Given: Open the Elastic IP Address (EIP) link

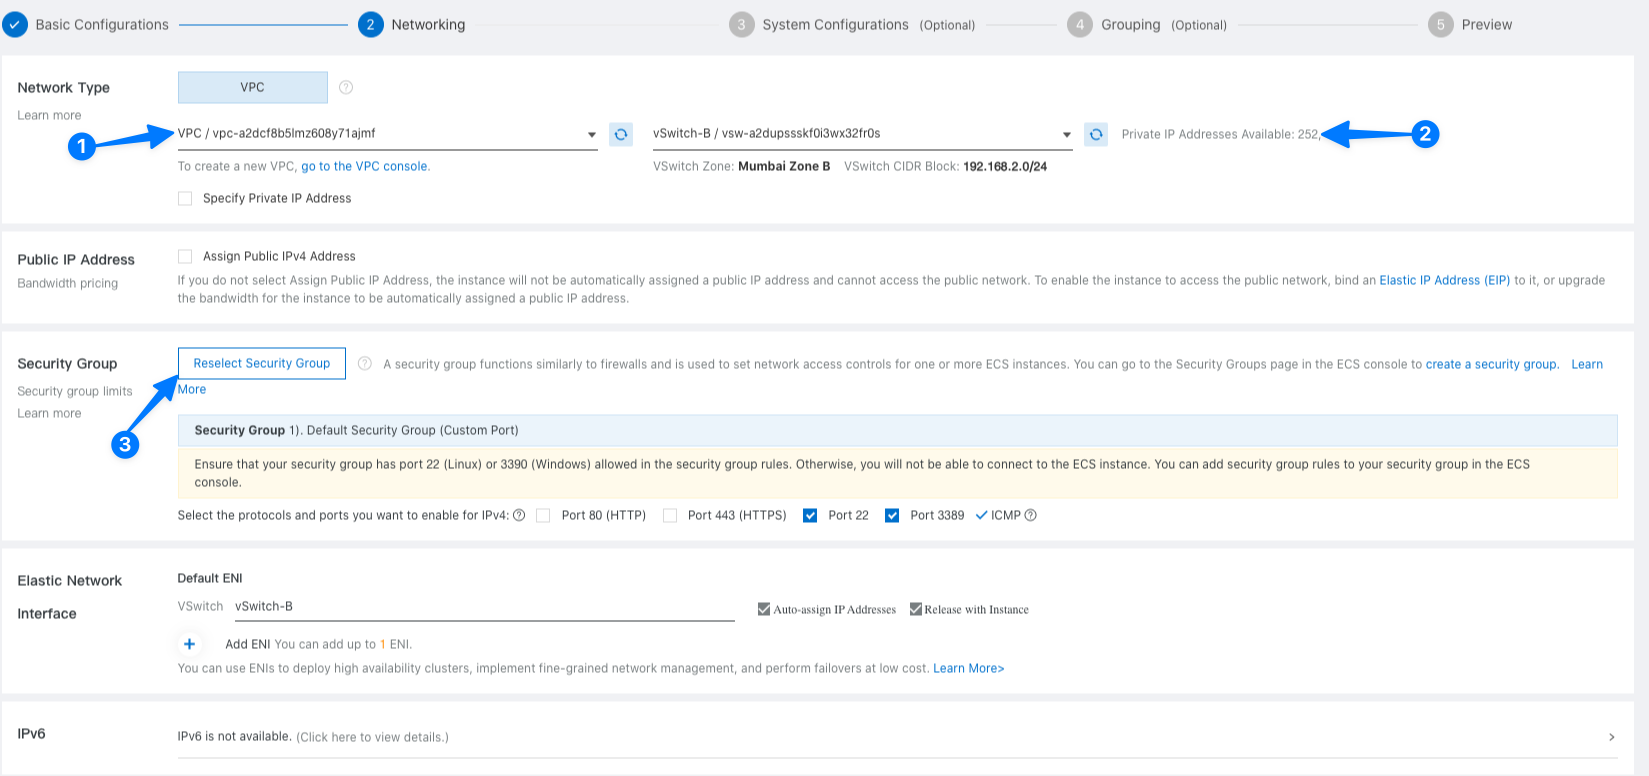Looking at the screenshot, I should tap(1444, 281).
